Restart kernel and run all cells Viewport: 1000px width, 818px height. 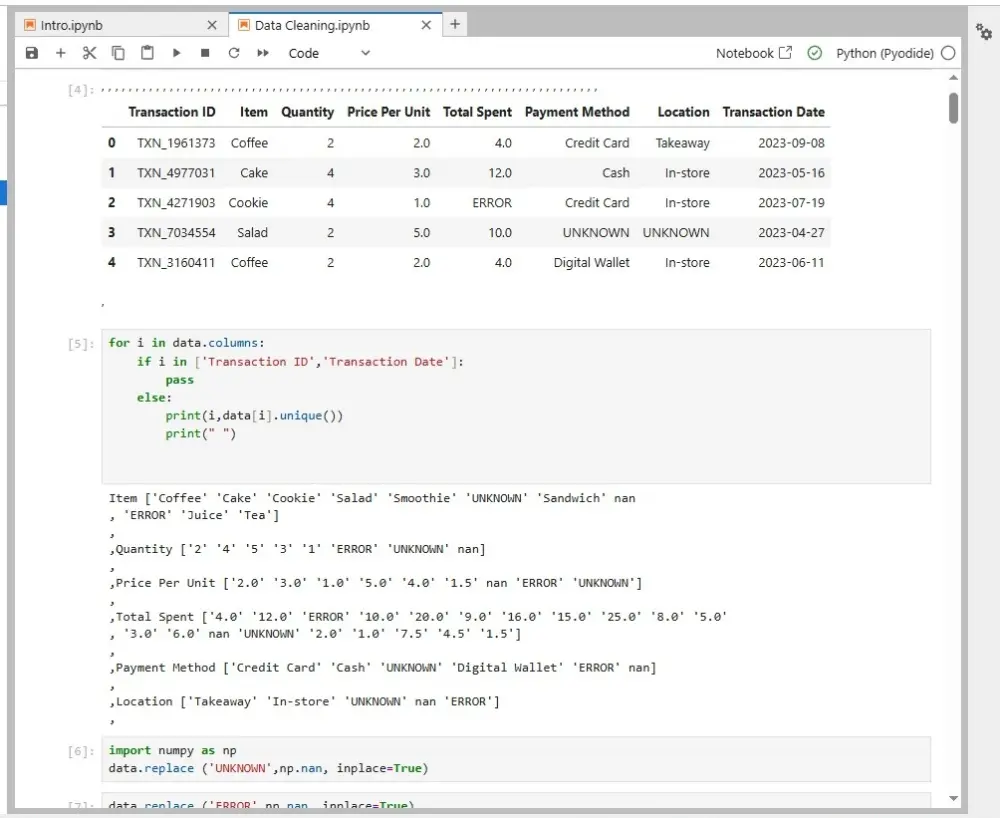point(263,53)
